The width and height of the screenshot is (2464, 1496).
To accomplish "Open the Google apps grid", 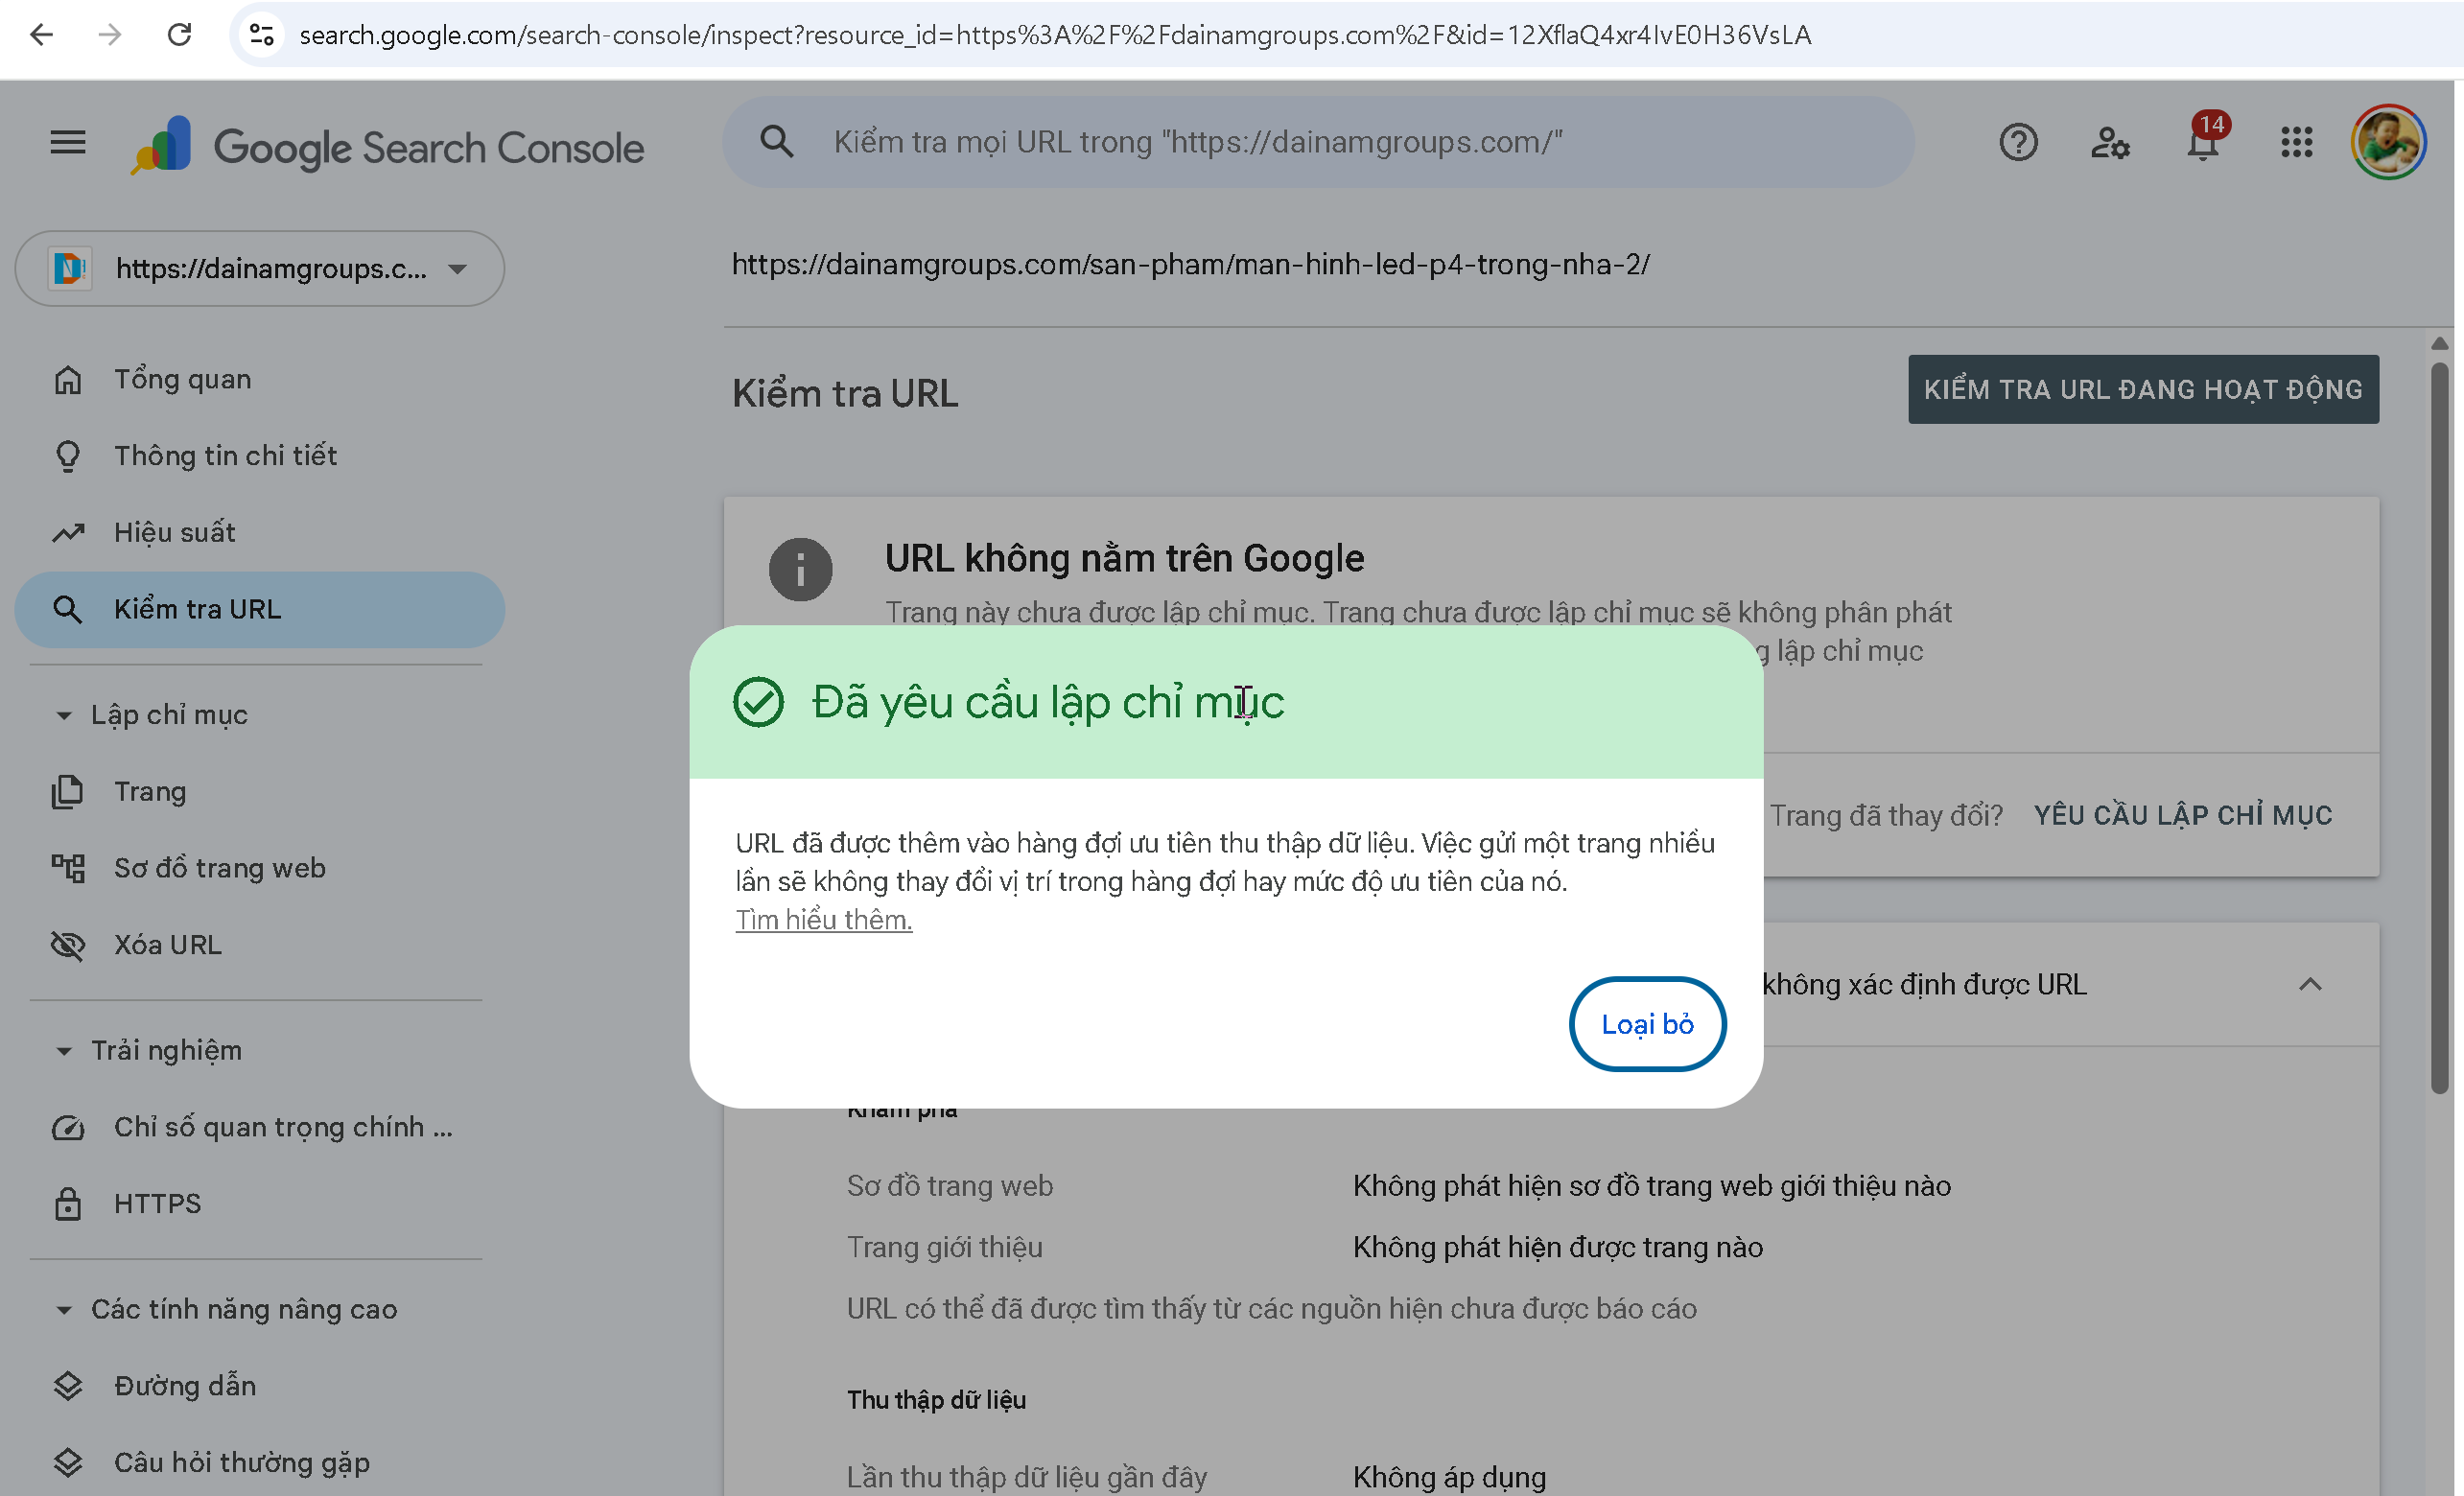I will pyautogui.click(x=2296, y=143).
